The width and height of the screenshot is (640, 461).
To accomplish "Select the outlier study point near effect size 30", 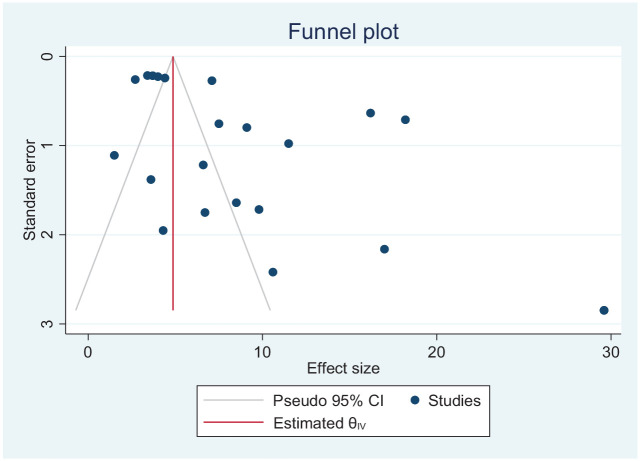I will (x=604, y=310).
